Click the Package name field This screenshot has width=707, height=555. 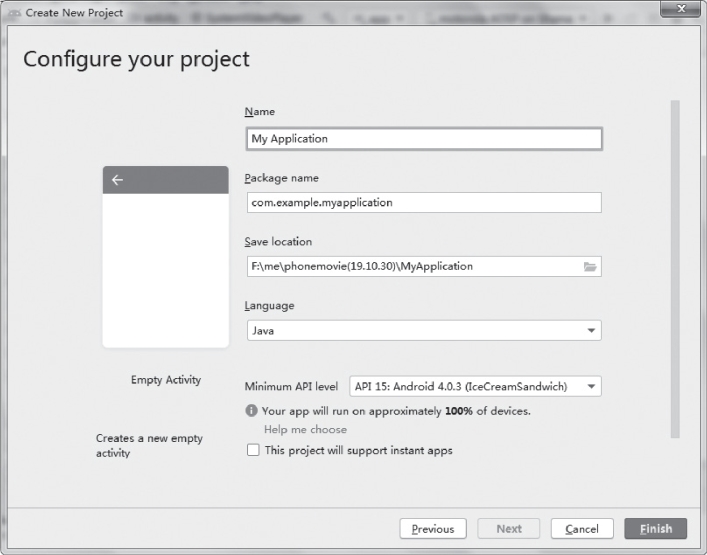[423, 203]
